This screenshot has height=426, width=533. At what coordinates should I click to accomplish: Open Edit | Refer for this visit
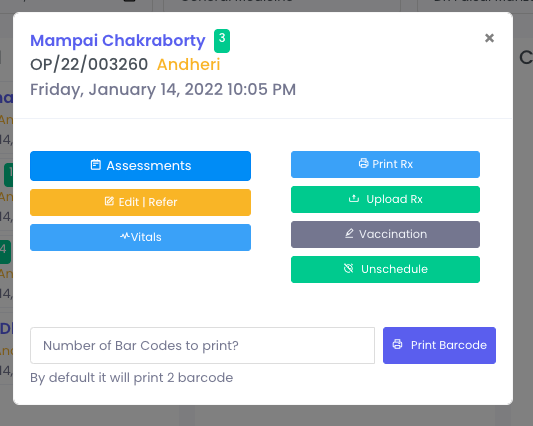click(x=140, y=202)
